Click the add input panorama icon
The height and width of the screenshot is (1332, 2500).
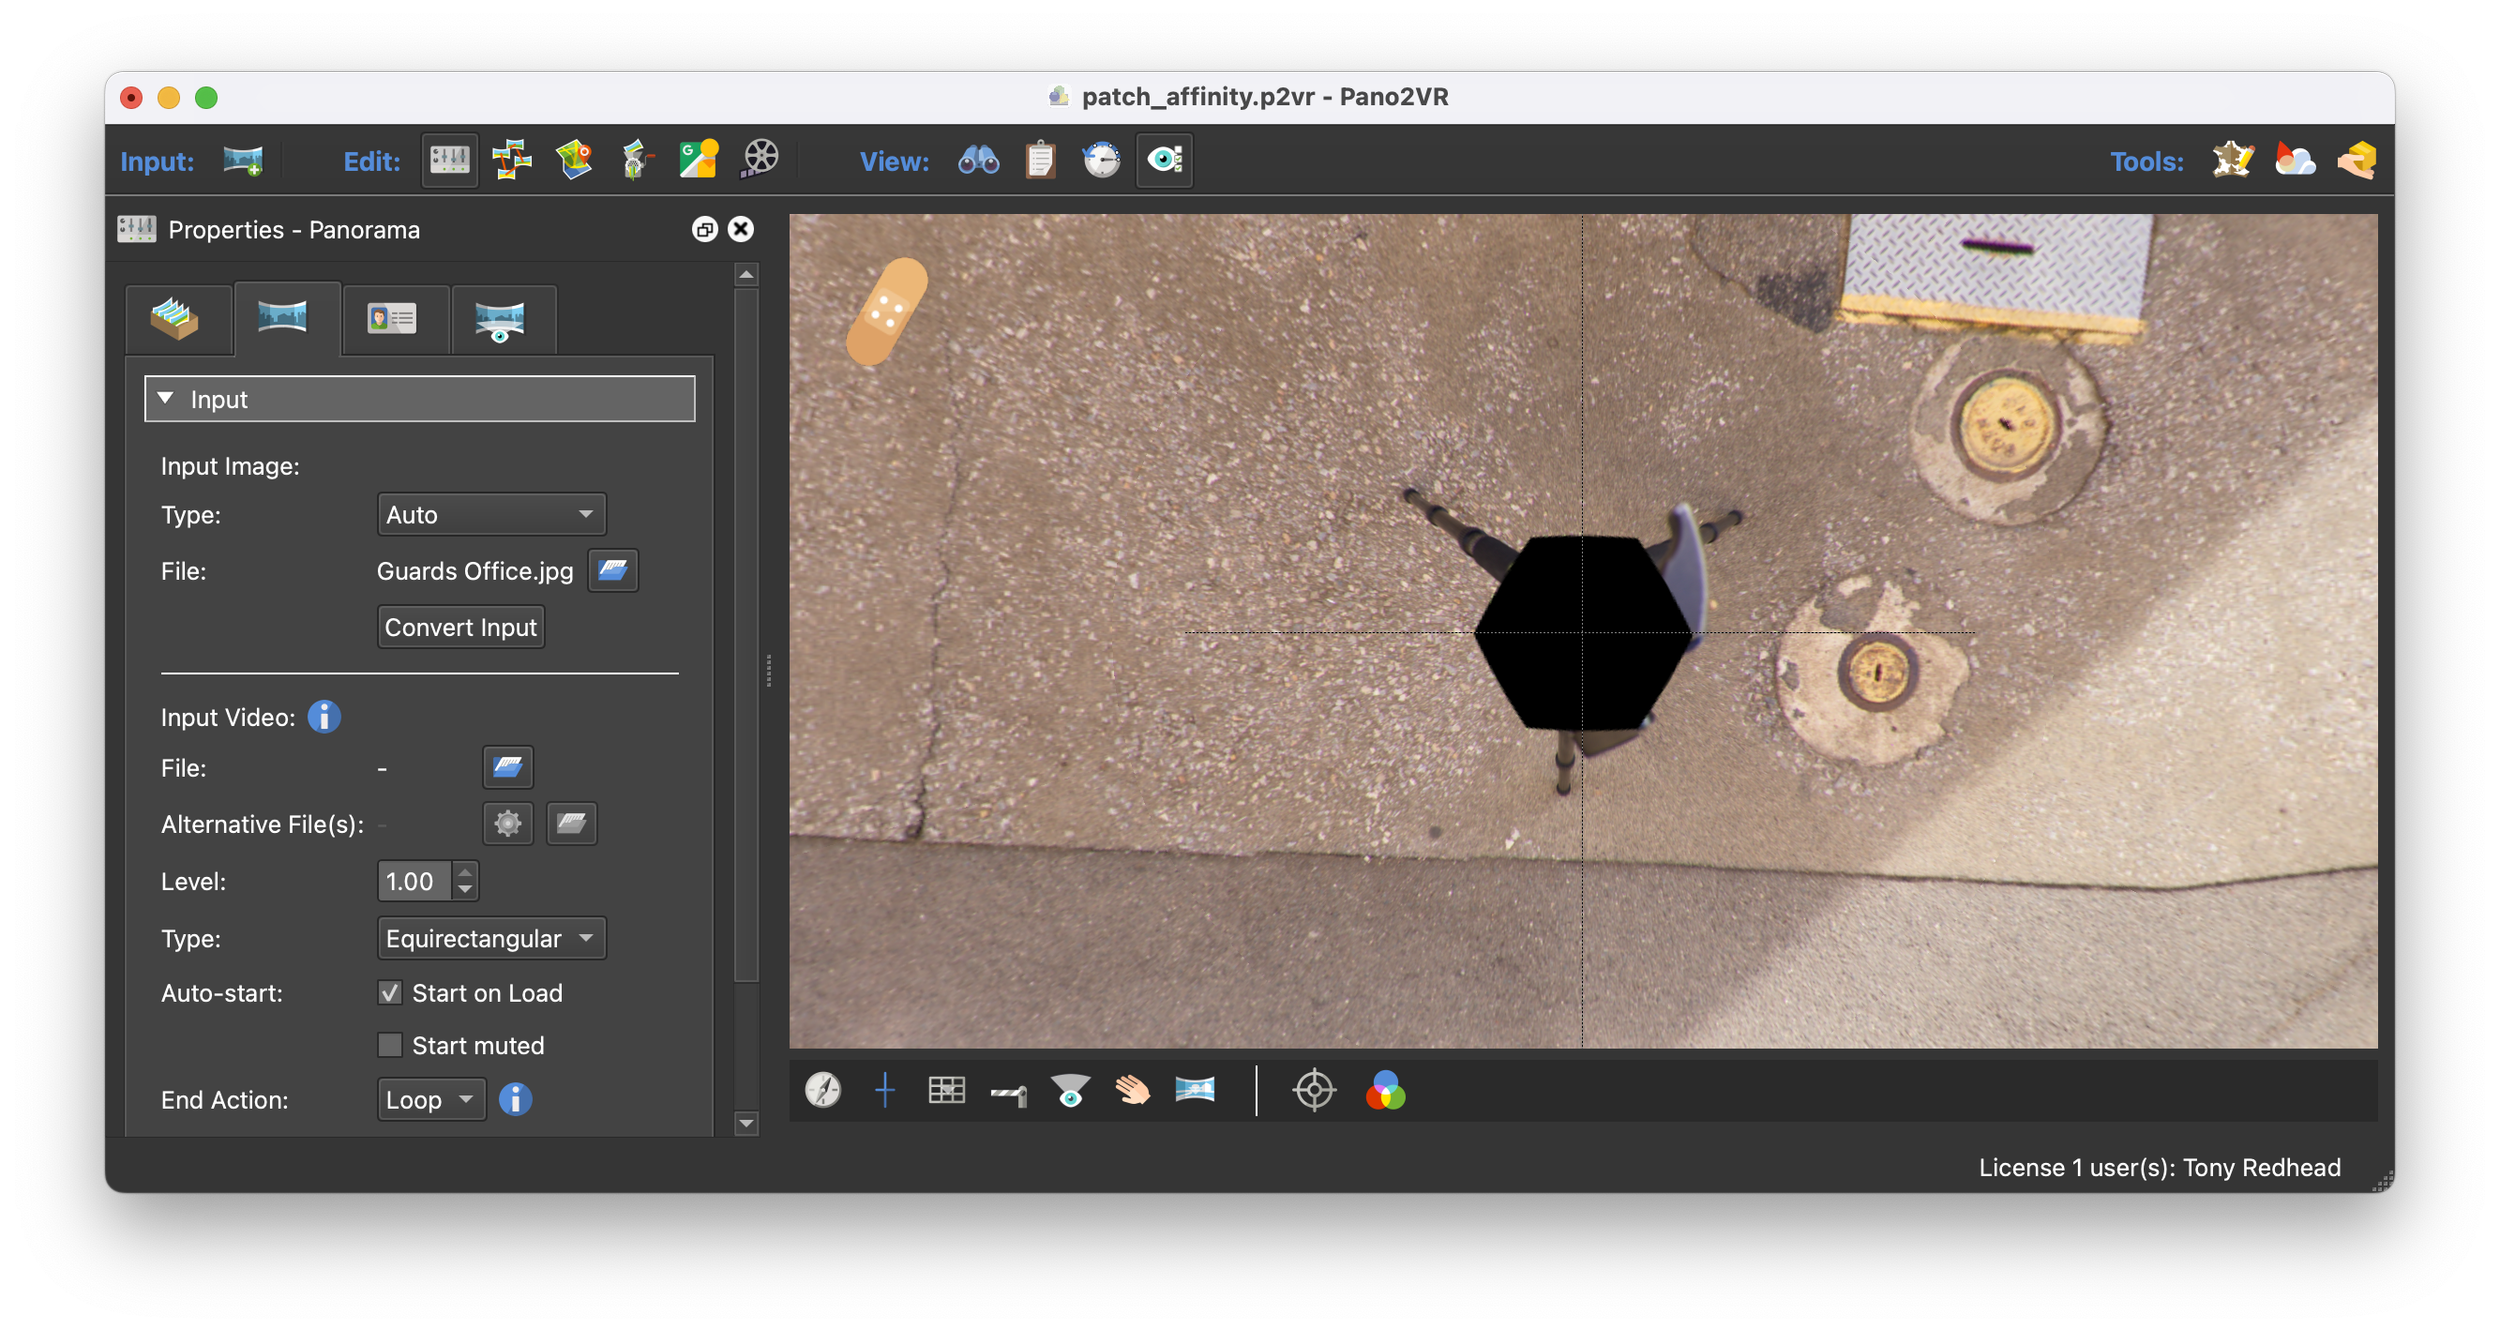(243, 160)
